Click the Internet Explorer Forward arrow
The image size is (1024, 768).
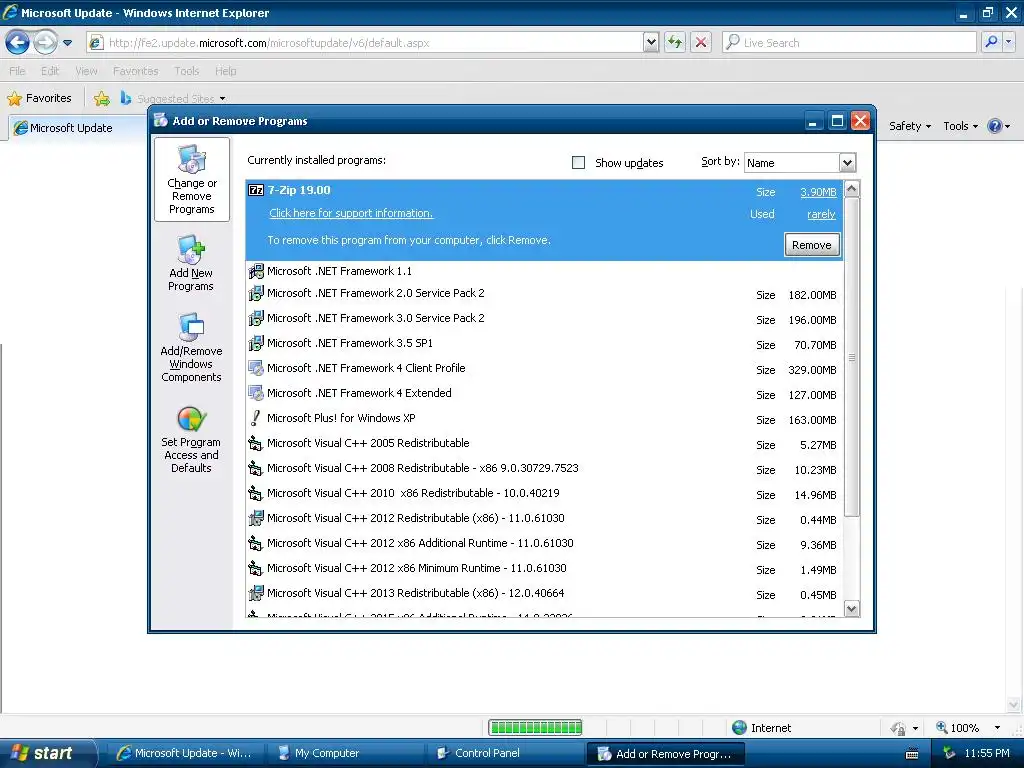coord(45,43)
